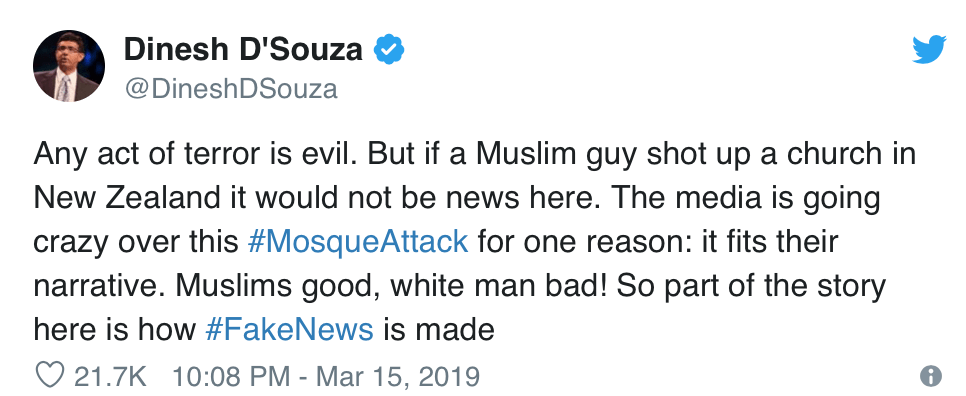Follow the #FakeNews hashtag link
This screenshot has height=396, width=966.
[289, 329]
